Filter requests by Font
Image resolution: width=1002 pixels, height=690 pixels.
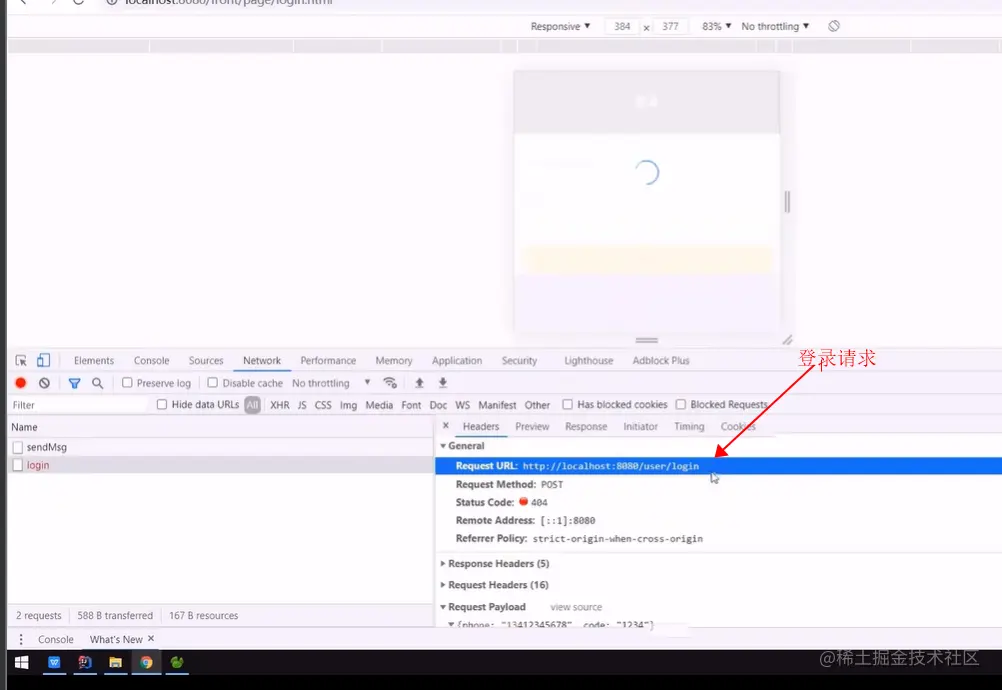(x=411, y=405)
